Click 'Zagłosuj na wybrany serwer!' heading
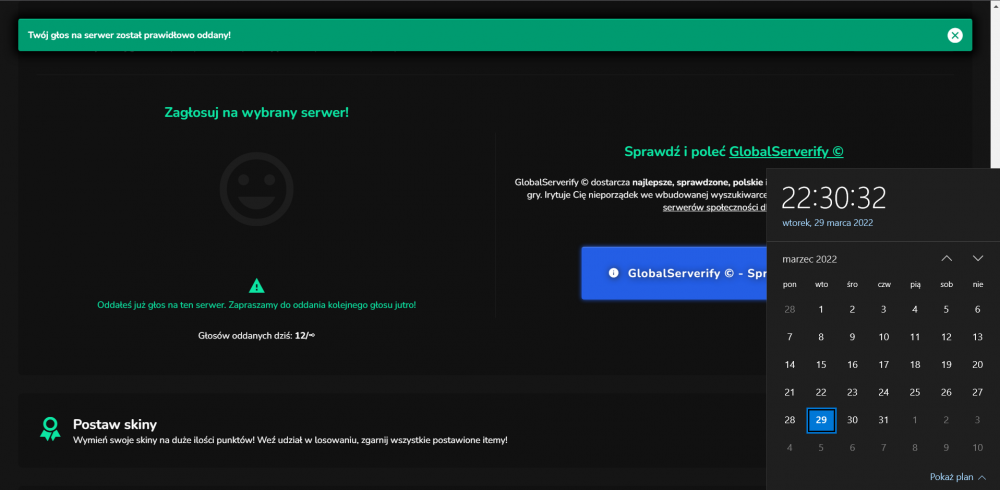The width and height of the screenshot is (1000, 490). [256, 113]
